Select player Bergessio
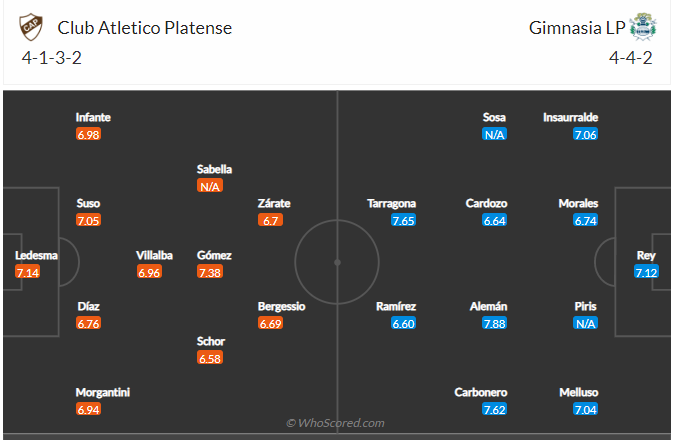673x440 pixels. point(282,306)
